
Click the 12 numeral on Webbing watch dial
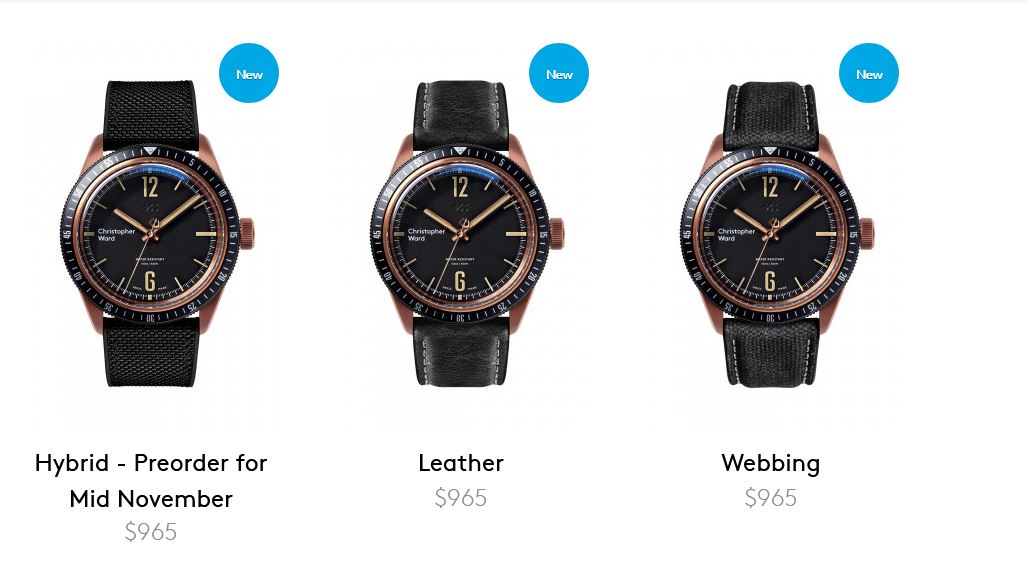tap(770, 187)
